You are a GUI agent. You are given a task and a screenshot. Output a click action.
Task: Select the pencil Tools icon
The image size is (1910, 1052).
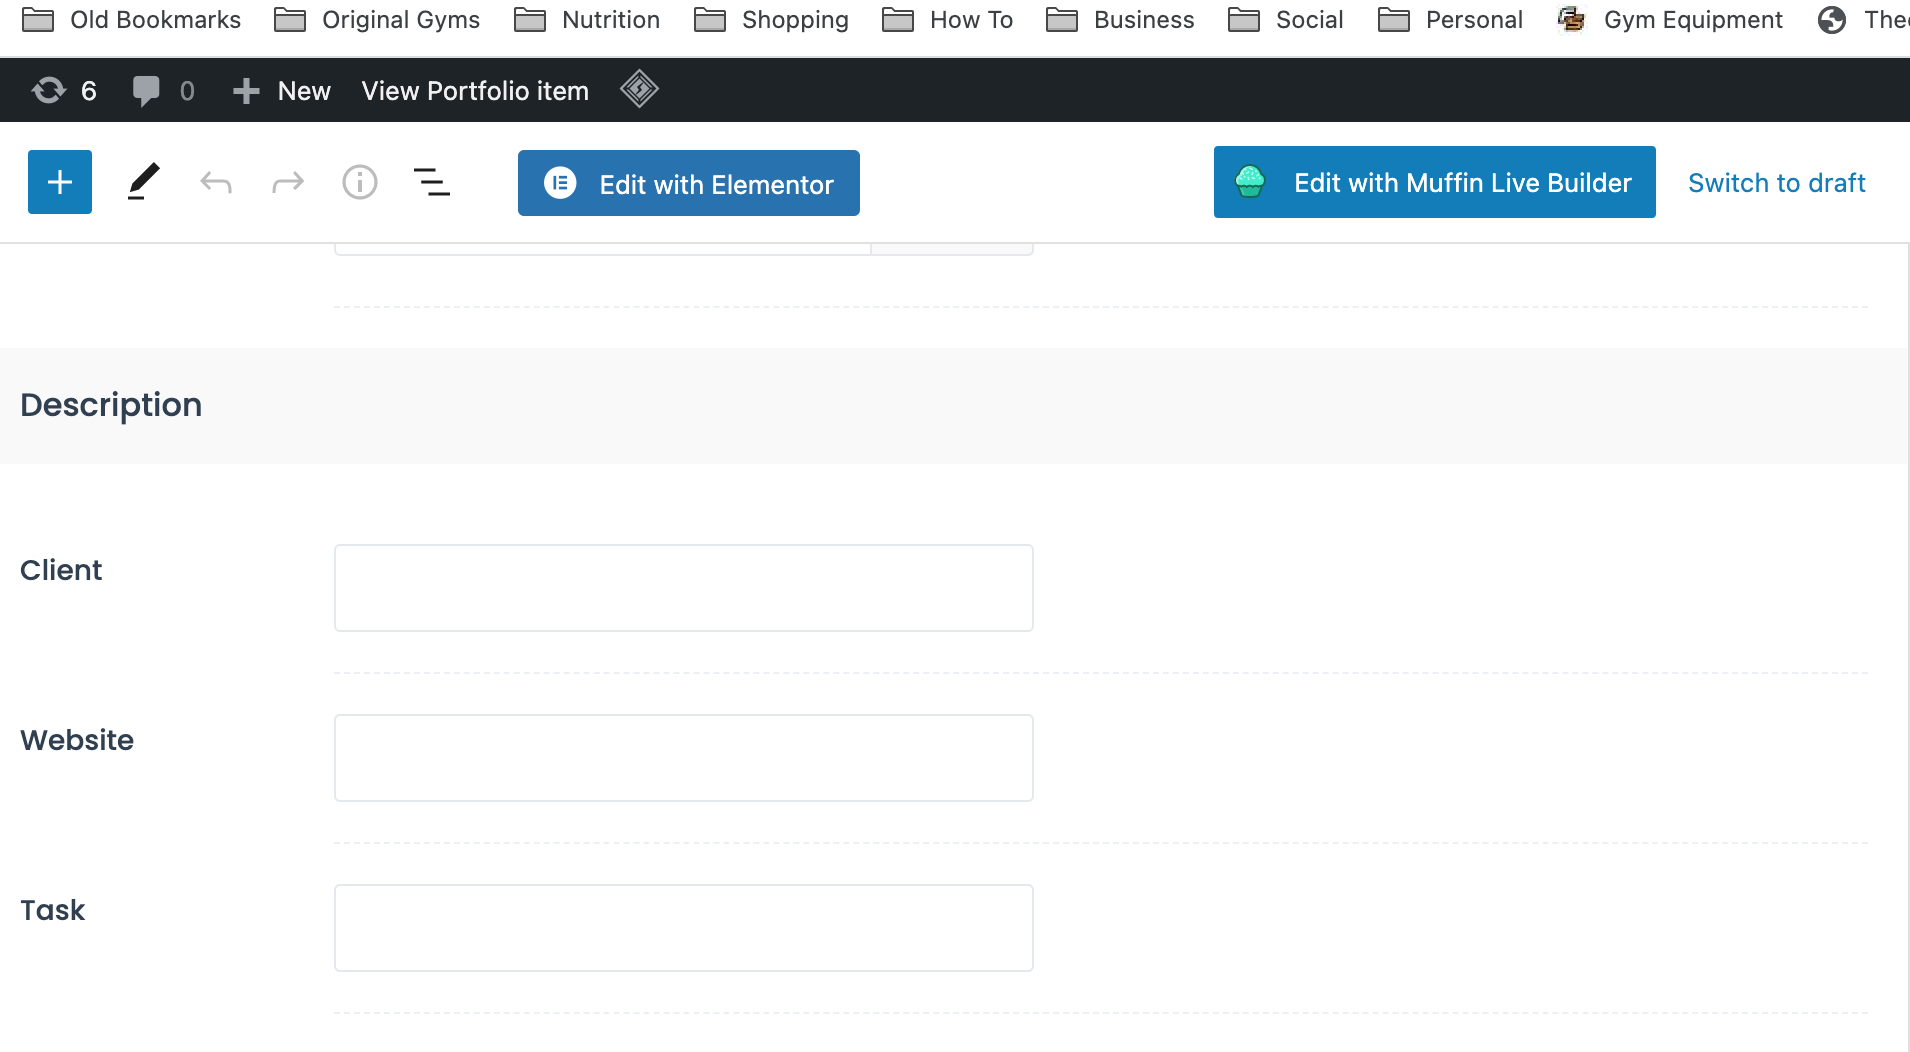coord(144,182)
